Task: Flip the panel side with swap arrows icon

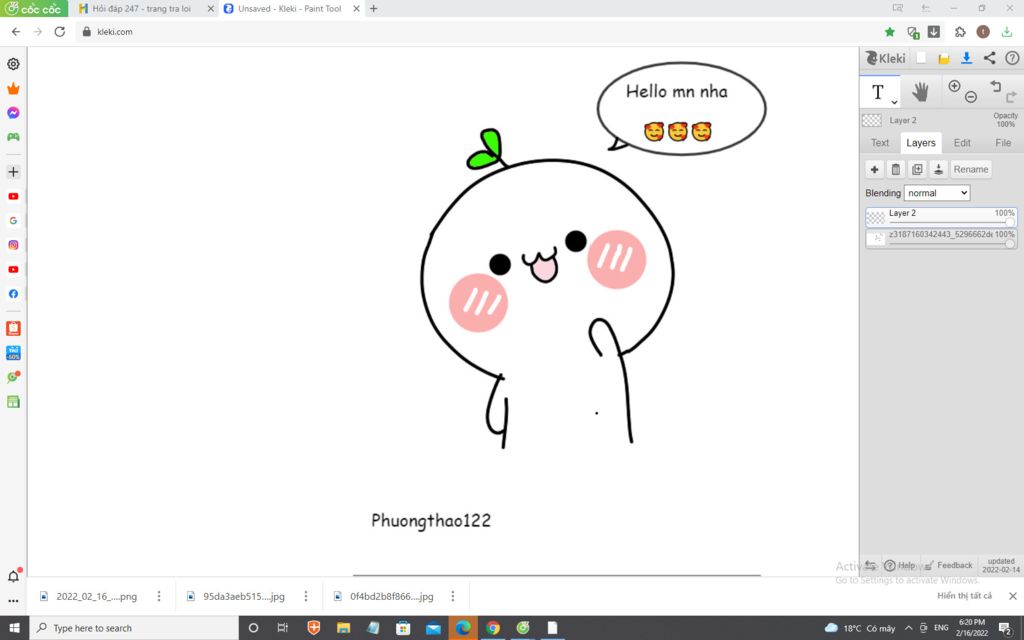Action: click(x=871, y=566)
